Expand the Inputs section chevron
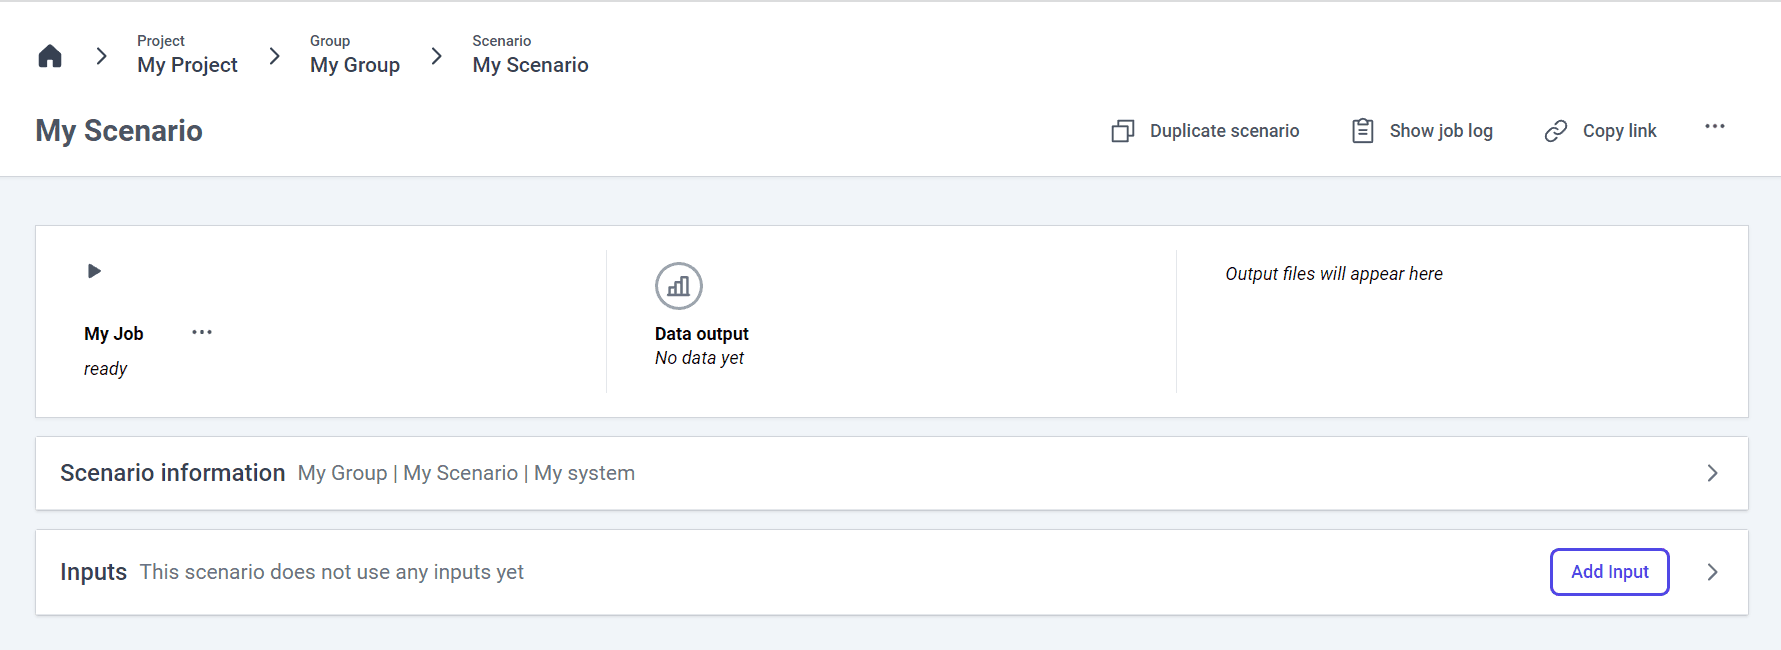This screenshot has height=650, width=1781. 1712,572
